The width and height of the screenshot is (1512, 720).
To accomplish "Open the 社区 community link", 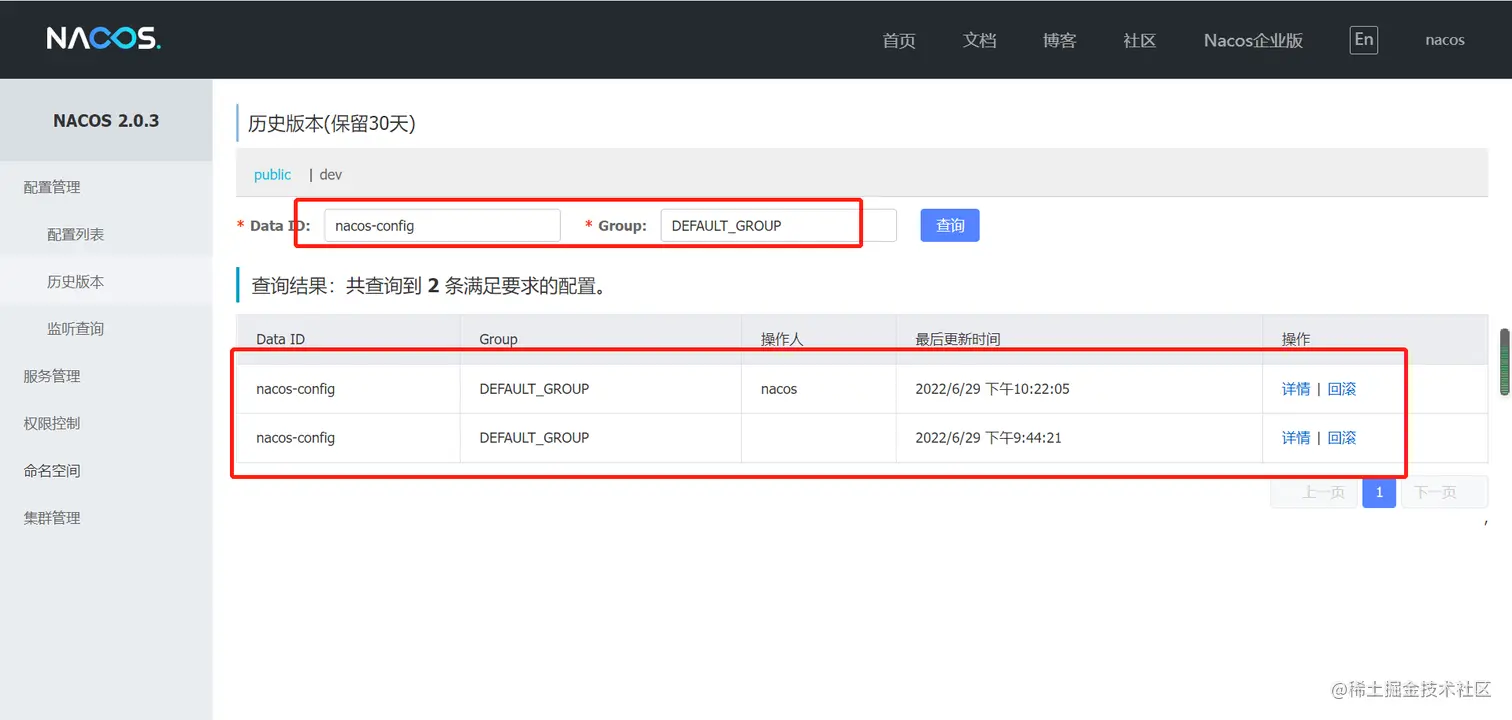I will click(x=1139, y=40).
